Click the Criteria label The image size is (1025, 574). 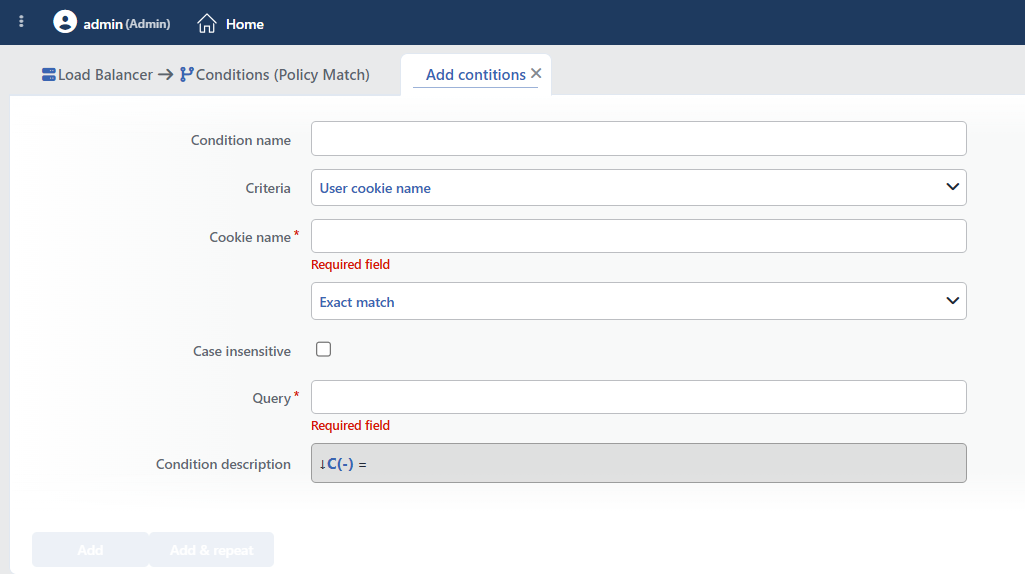point(268,188)
